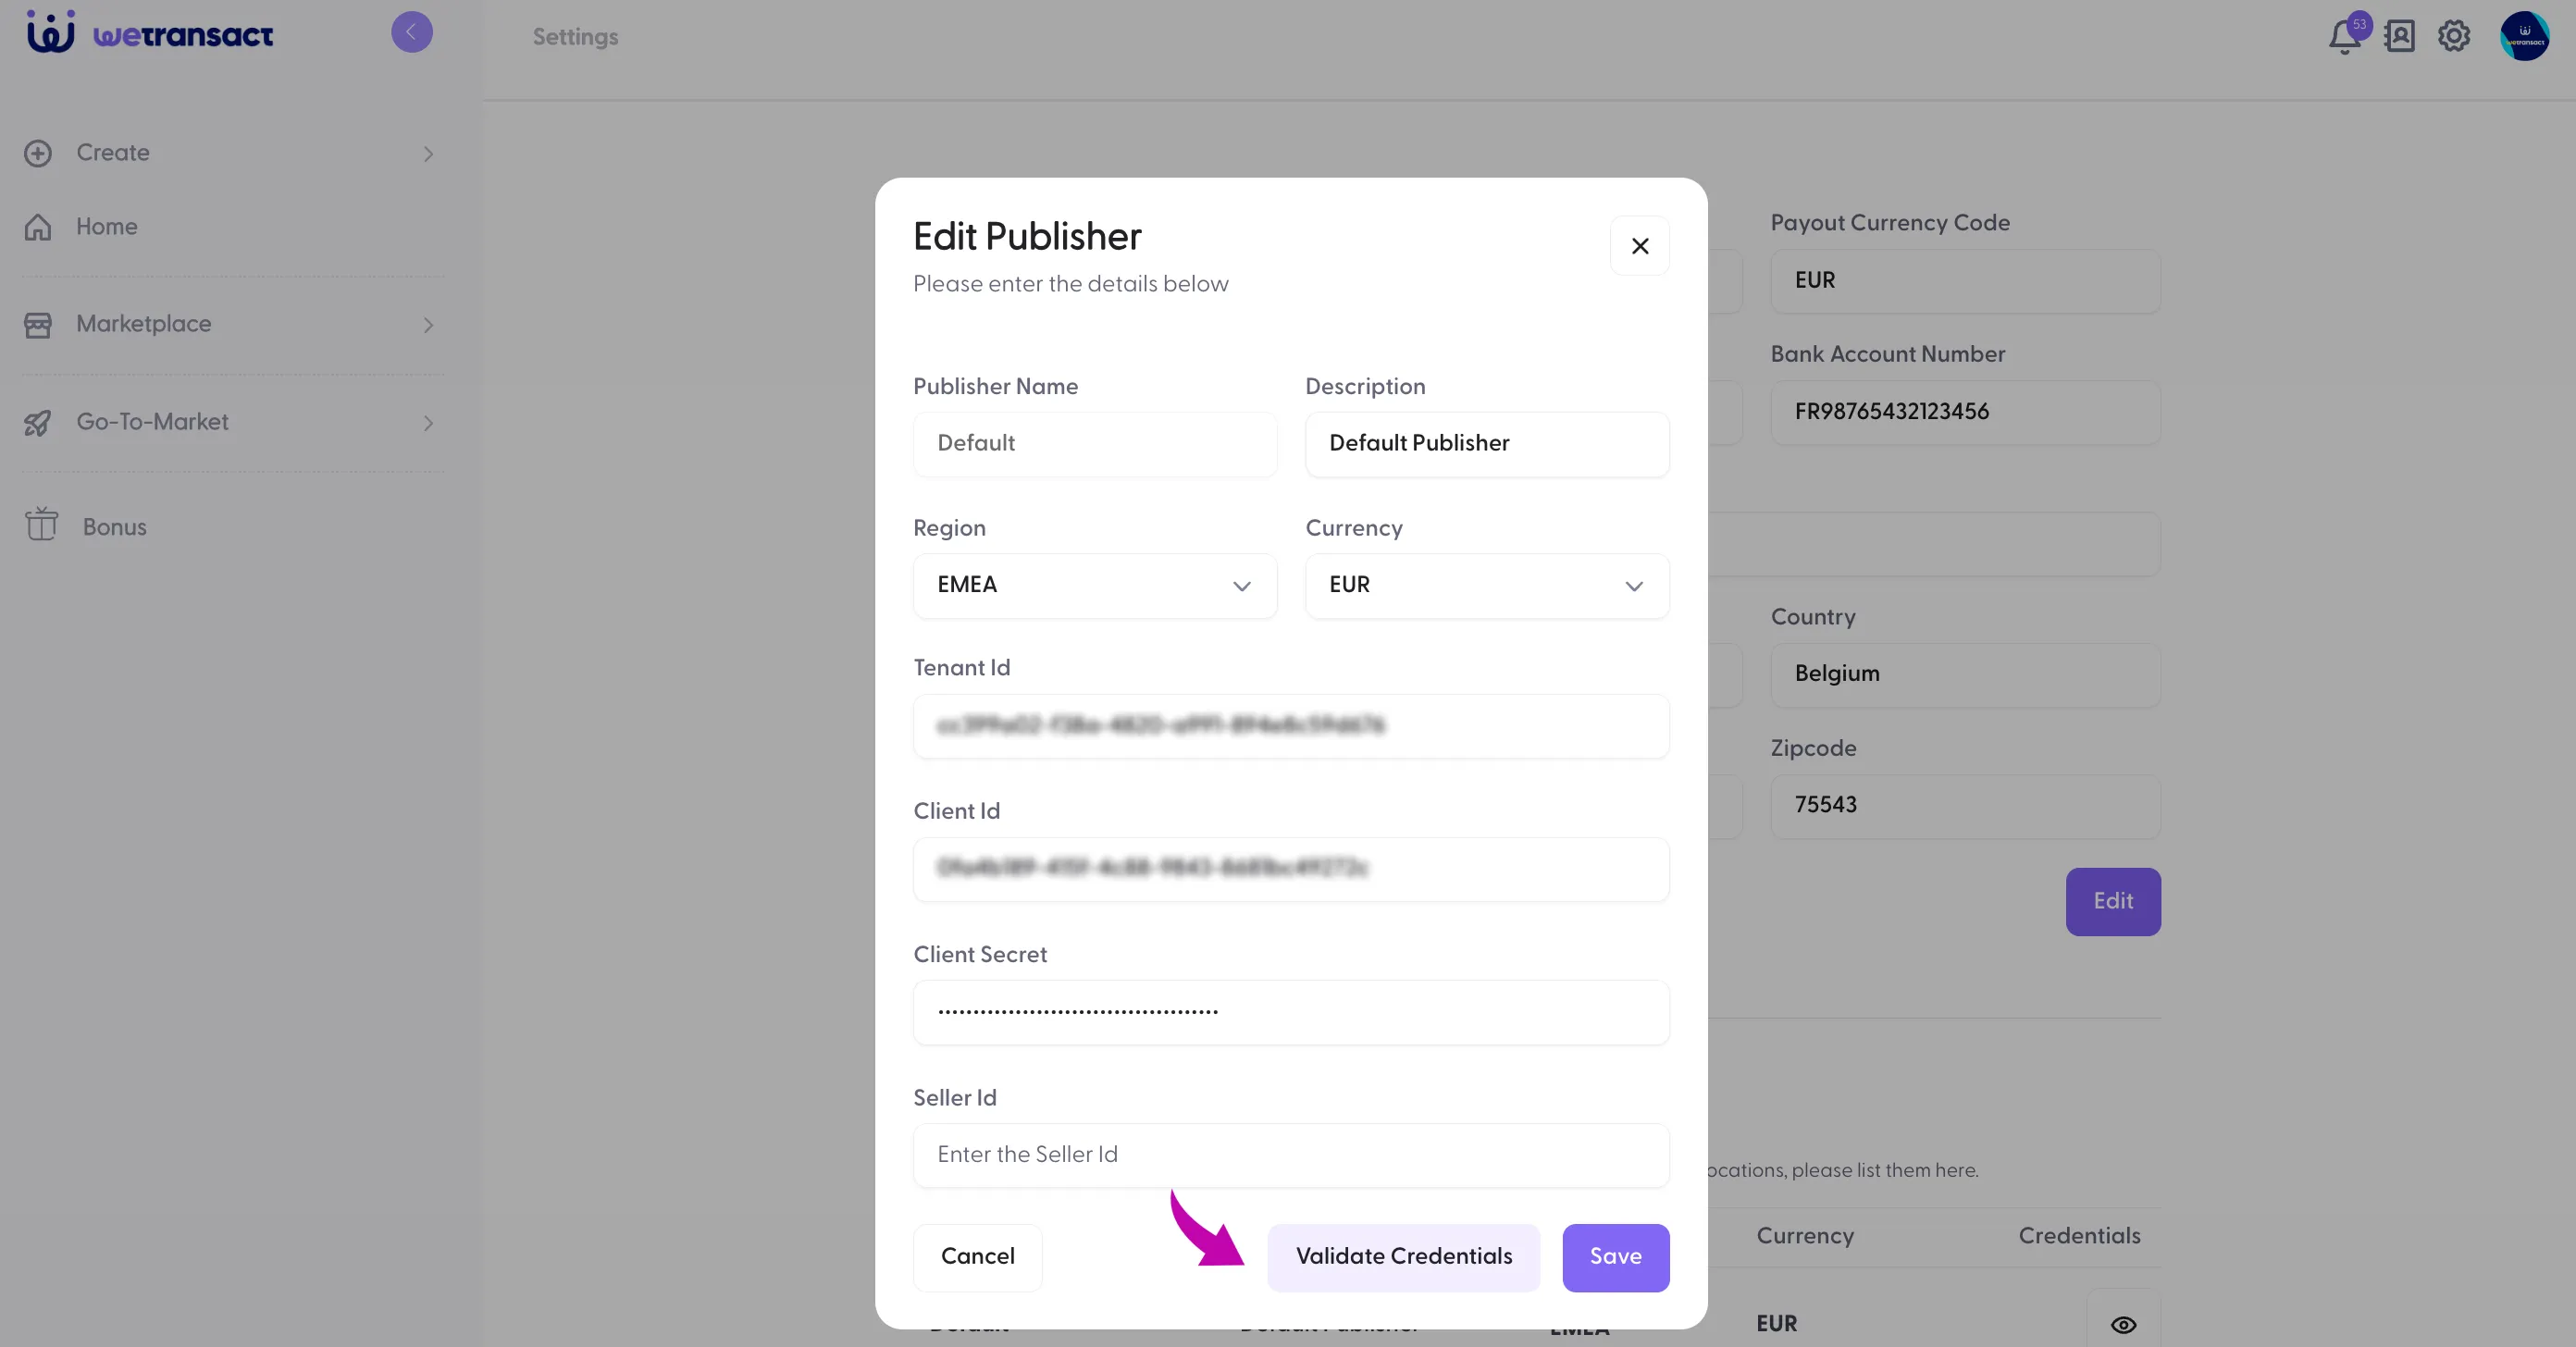Image resolution: width=2576 pixels, height=1347 pixels.
Task: Focus the Description field
Action: click(1487, 443)
